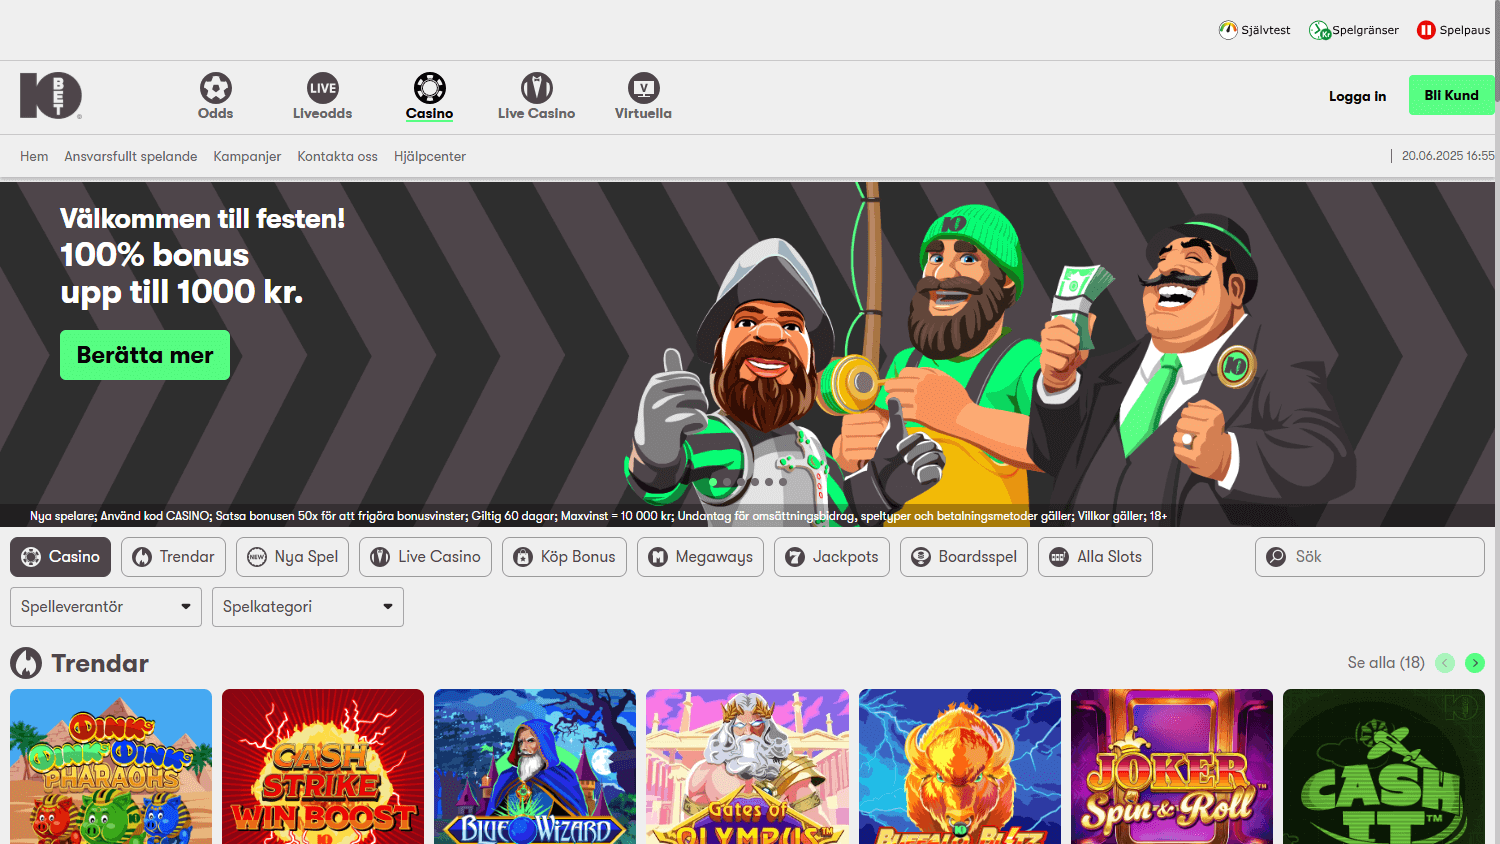Click the Casino chip icon in navigation
Screen dimensions: 1500x844
[x=429, y=87]
